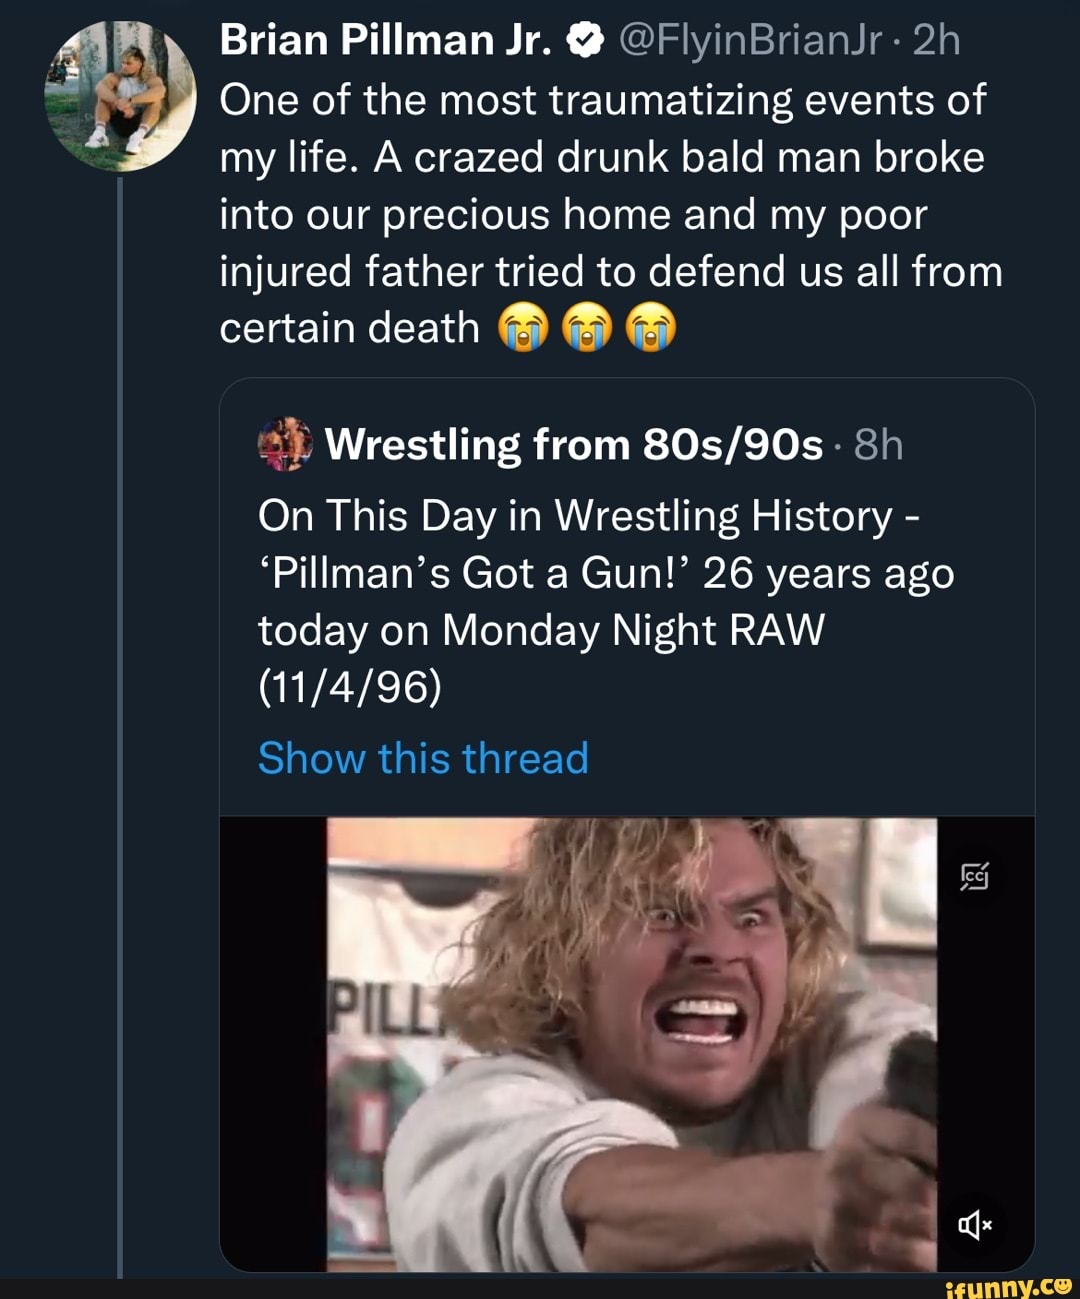Turn on subtitles with the CC toggle
Screen dimensions: 1080x1299
[975, 876]
